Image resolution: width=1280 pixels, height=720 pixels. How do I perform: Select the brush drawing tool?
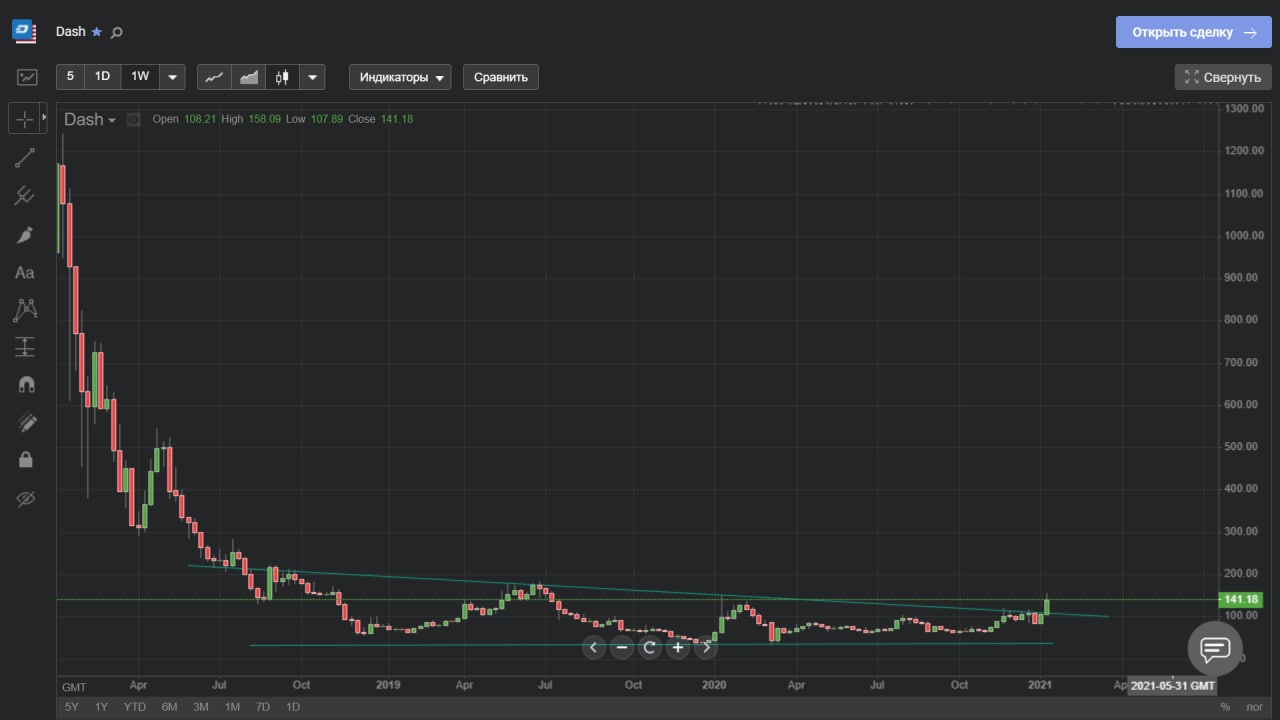pyautogui.click(x=25, y=234)
